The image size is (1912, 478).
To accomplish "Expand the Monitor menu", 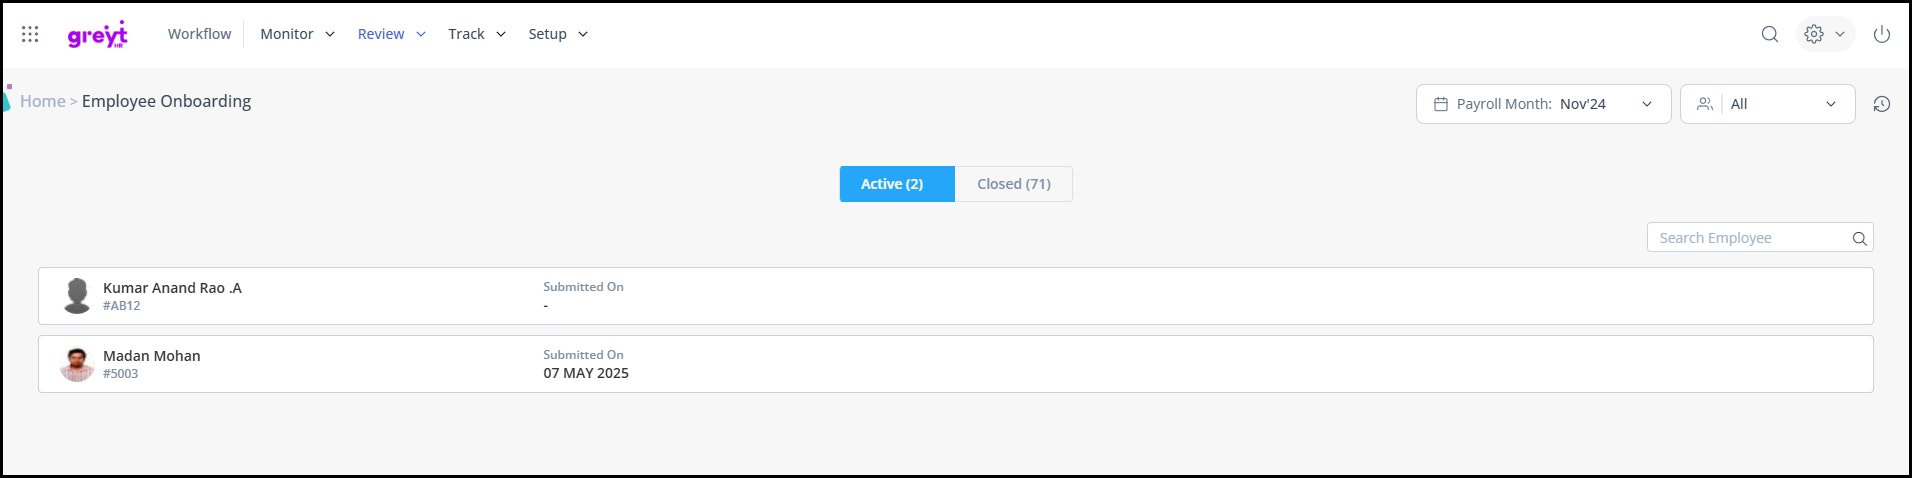I will [x=297, y=34].
